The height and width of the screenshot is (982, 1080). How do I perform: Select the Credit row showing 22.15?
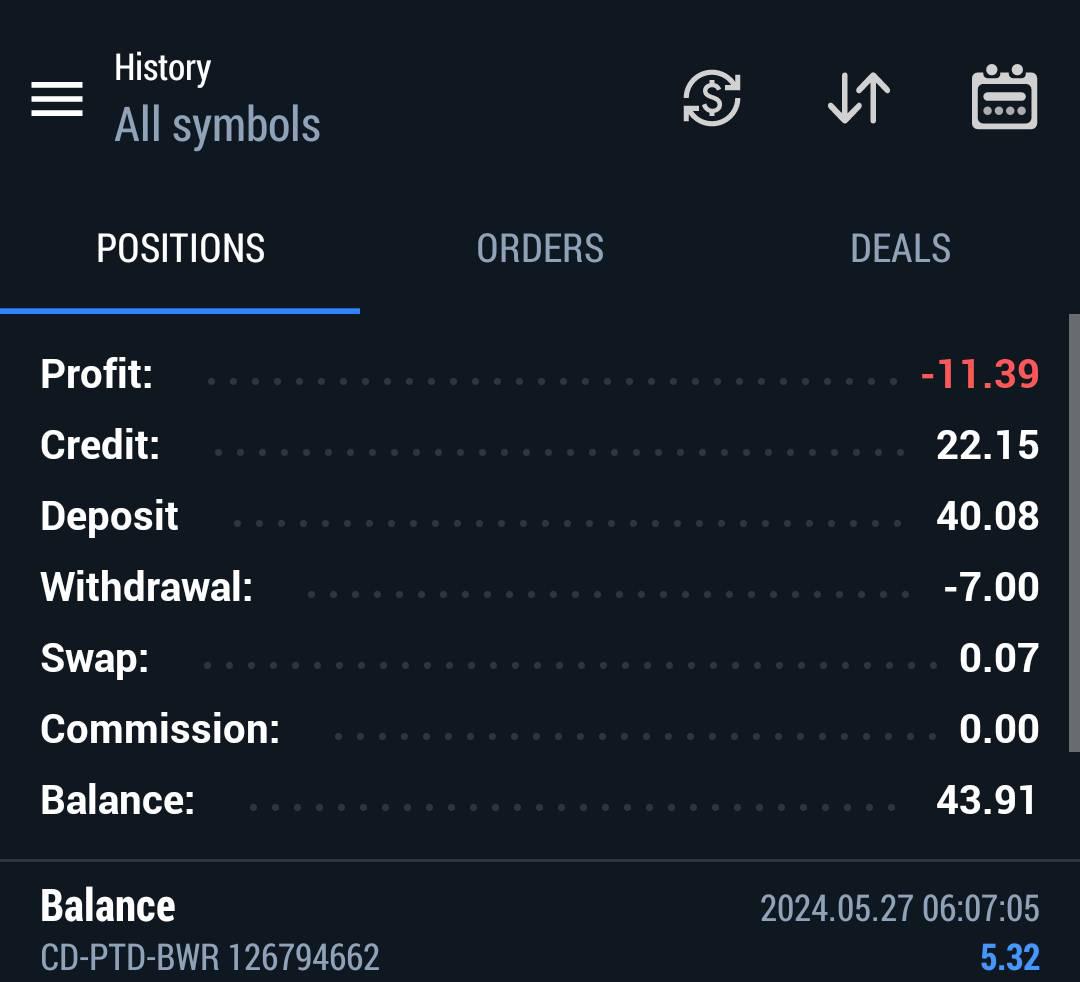pyautogui.click(x=539, y=445)
